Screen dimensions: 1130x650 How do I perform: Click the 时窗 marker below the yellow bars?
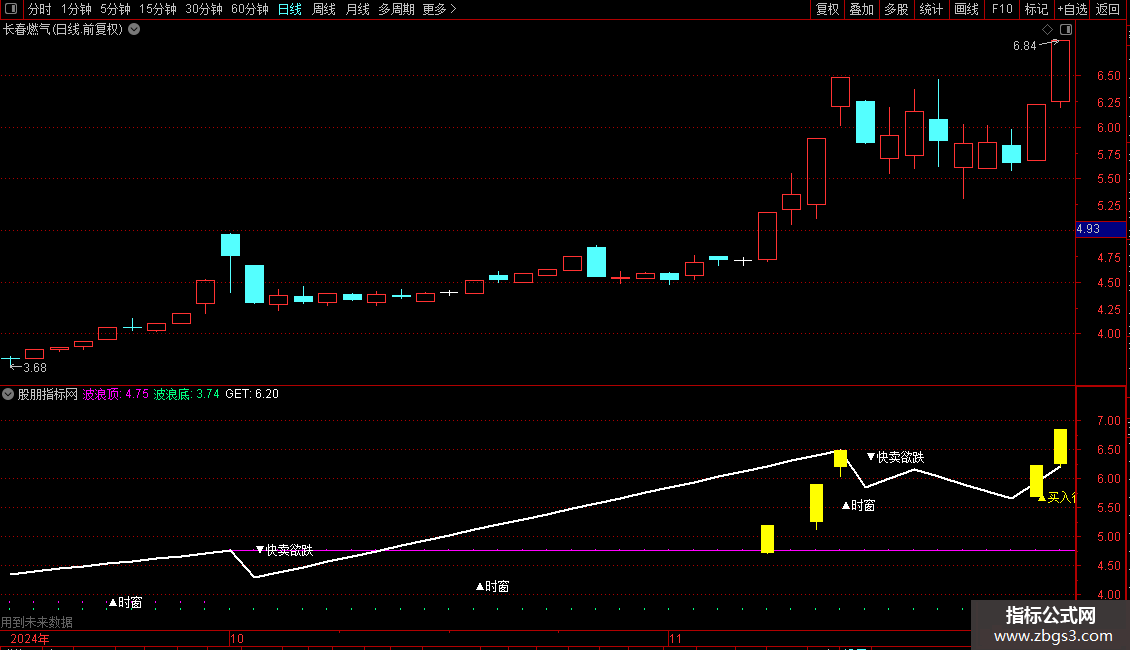click(858, 506)
